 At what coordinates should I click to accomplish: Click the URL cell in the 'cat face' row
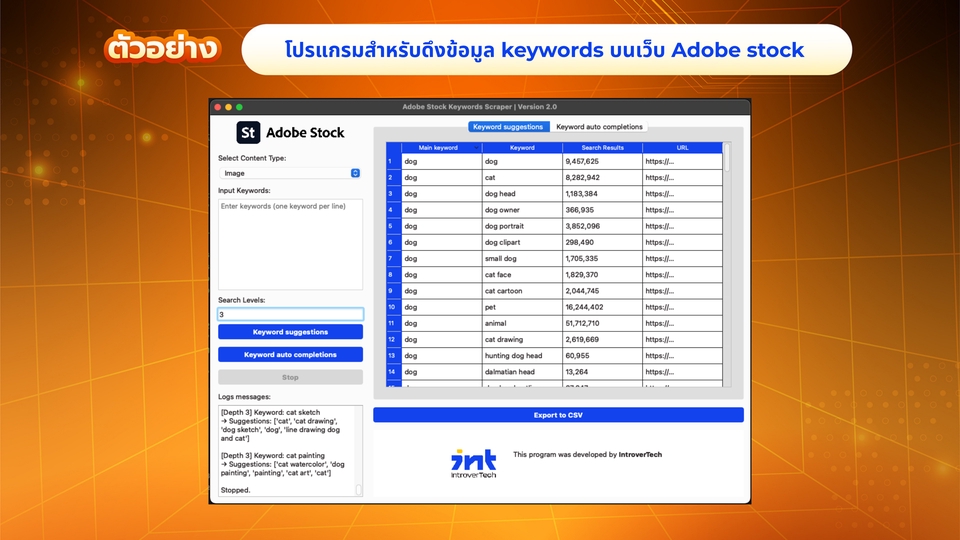(x=682, y=275)
